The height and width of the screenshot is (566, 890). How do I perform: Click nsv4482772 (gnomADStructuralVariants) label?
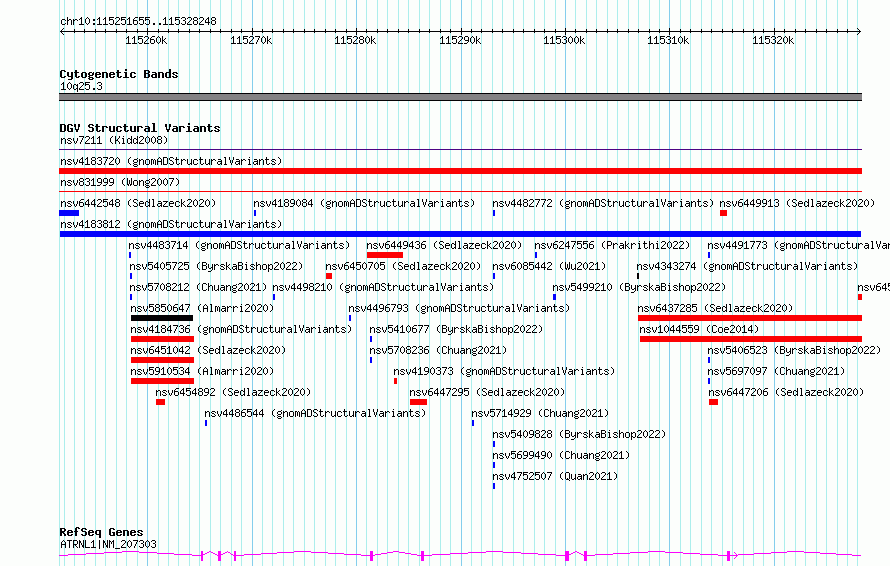coord(603,203)
